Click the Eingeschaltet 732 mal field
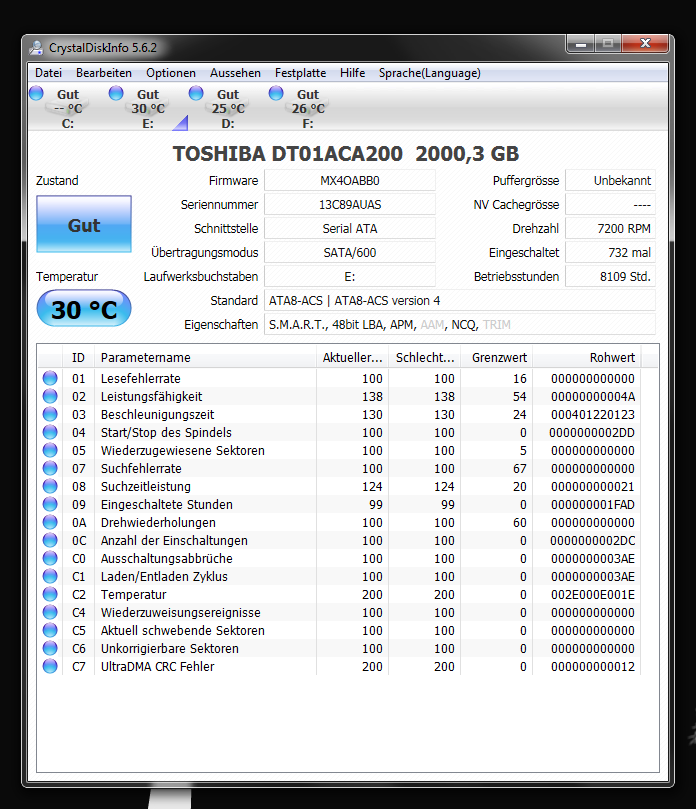 coord(610,253)
